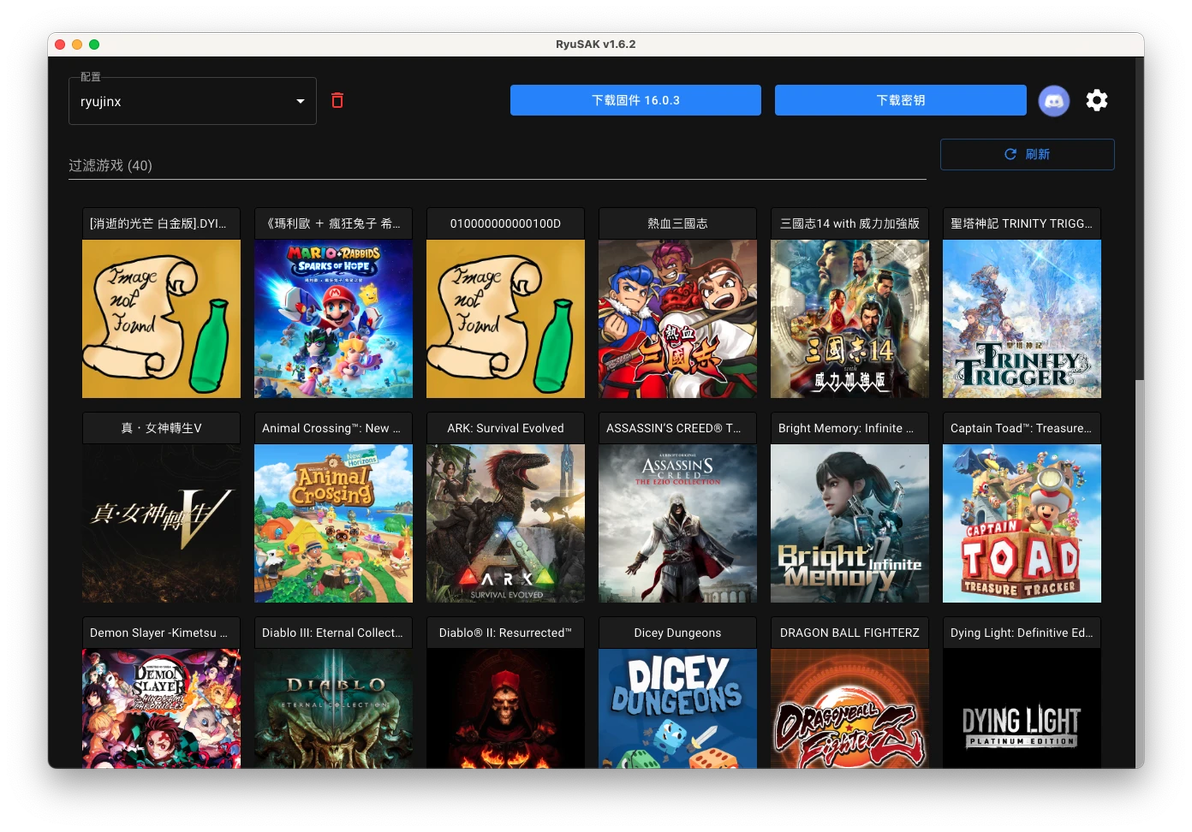
Task: Open settings with the gear icon
Action: [x=1096, y=100]
